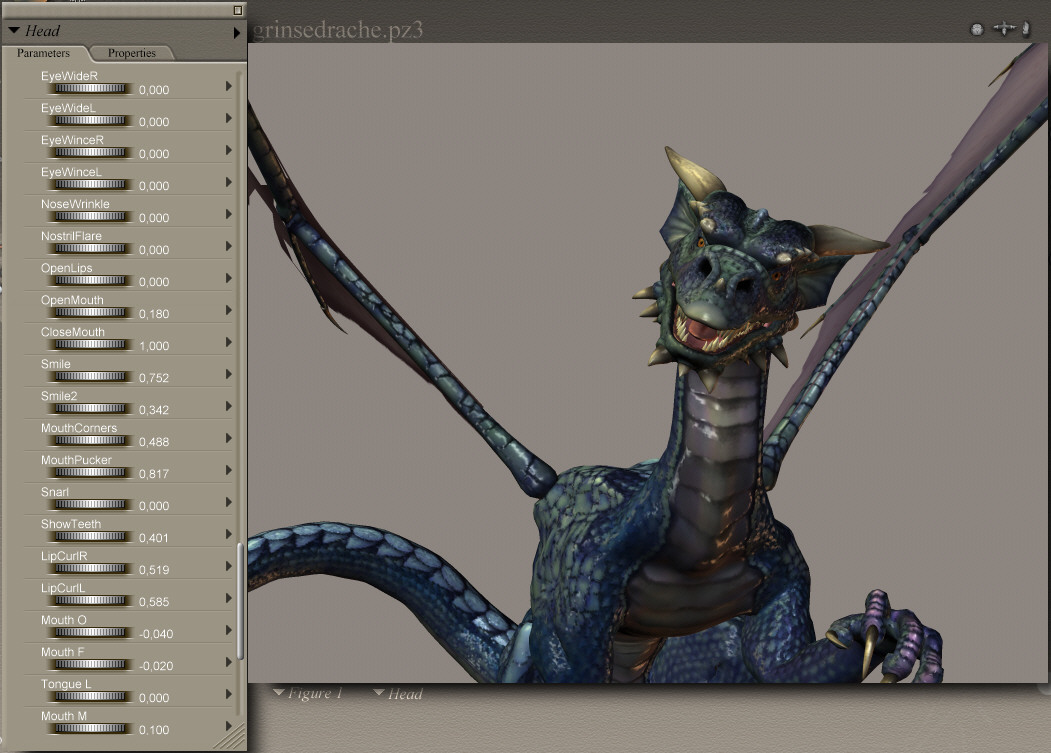Click the trackball rotate camera icon
Image resolution: width=1051 pixels, height=753 pixels.
click(977, 30)
